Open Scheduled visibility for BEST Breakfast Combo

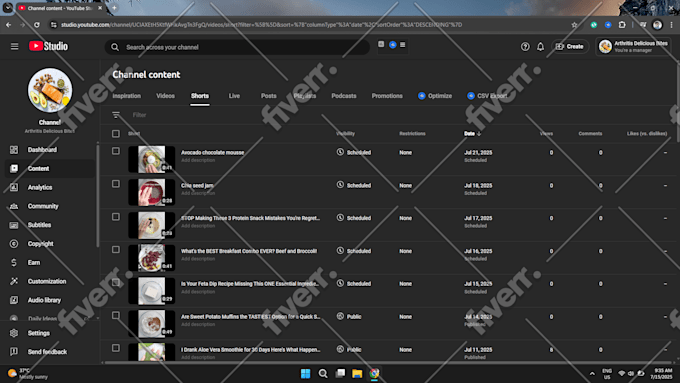tap(354, 251)
